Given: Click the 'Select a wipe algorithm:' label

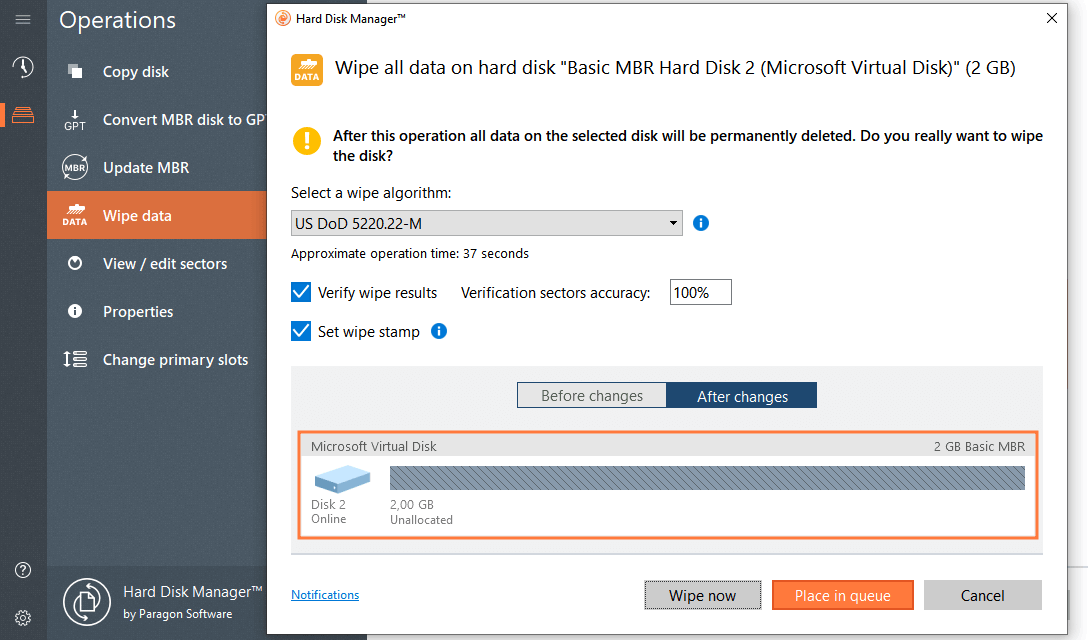Looking at the screenshot, I should coord(371,193).
